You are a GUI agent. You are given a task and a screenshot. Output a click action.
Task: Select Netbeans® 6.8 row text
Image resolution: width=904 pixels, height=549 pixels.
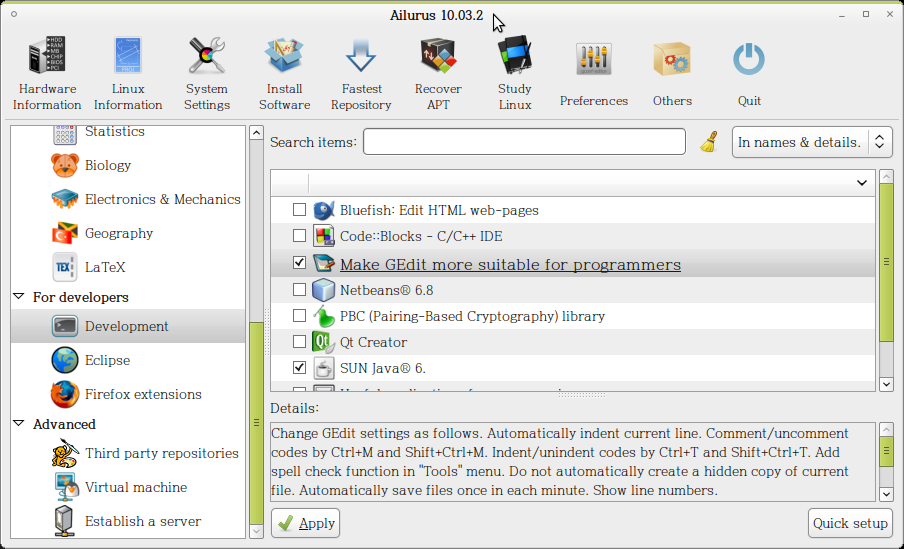386,290
